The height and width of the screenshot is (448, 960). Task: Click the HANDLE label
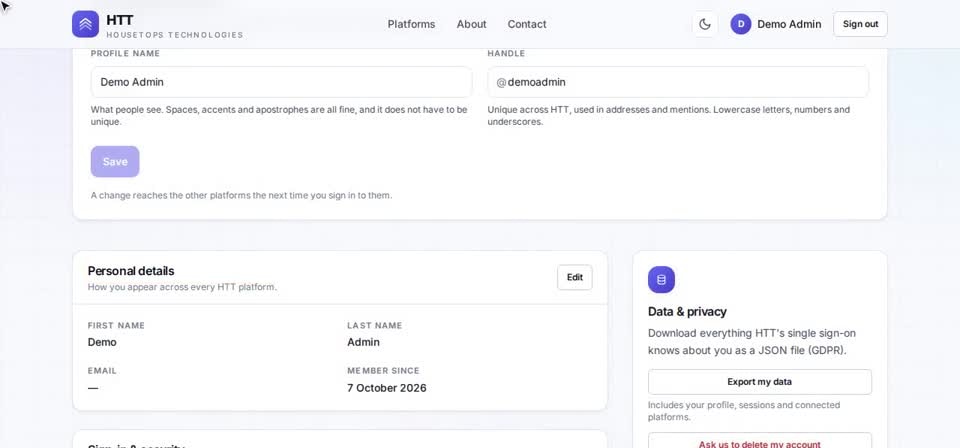[x=506, y=54]
